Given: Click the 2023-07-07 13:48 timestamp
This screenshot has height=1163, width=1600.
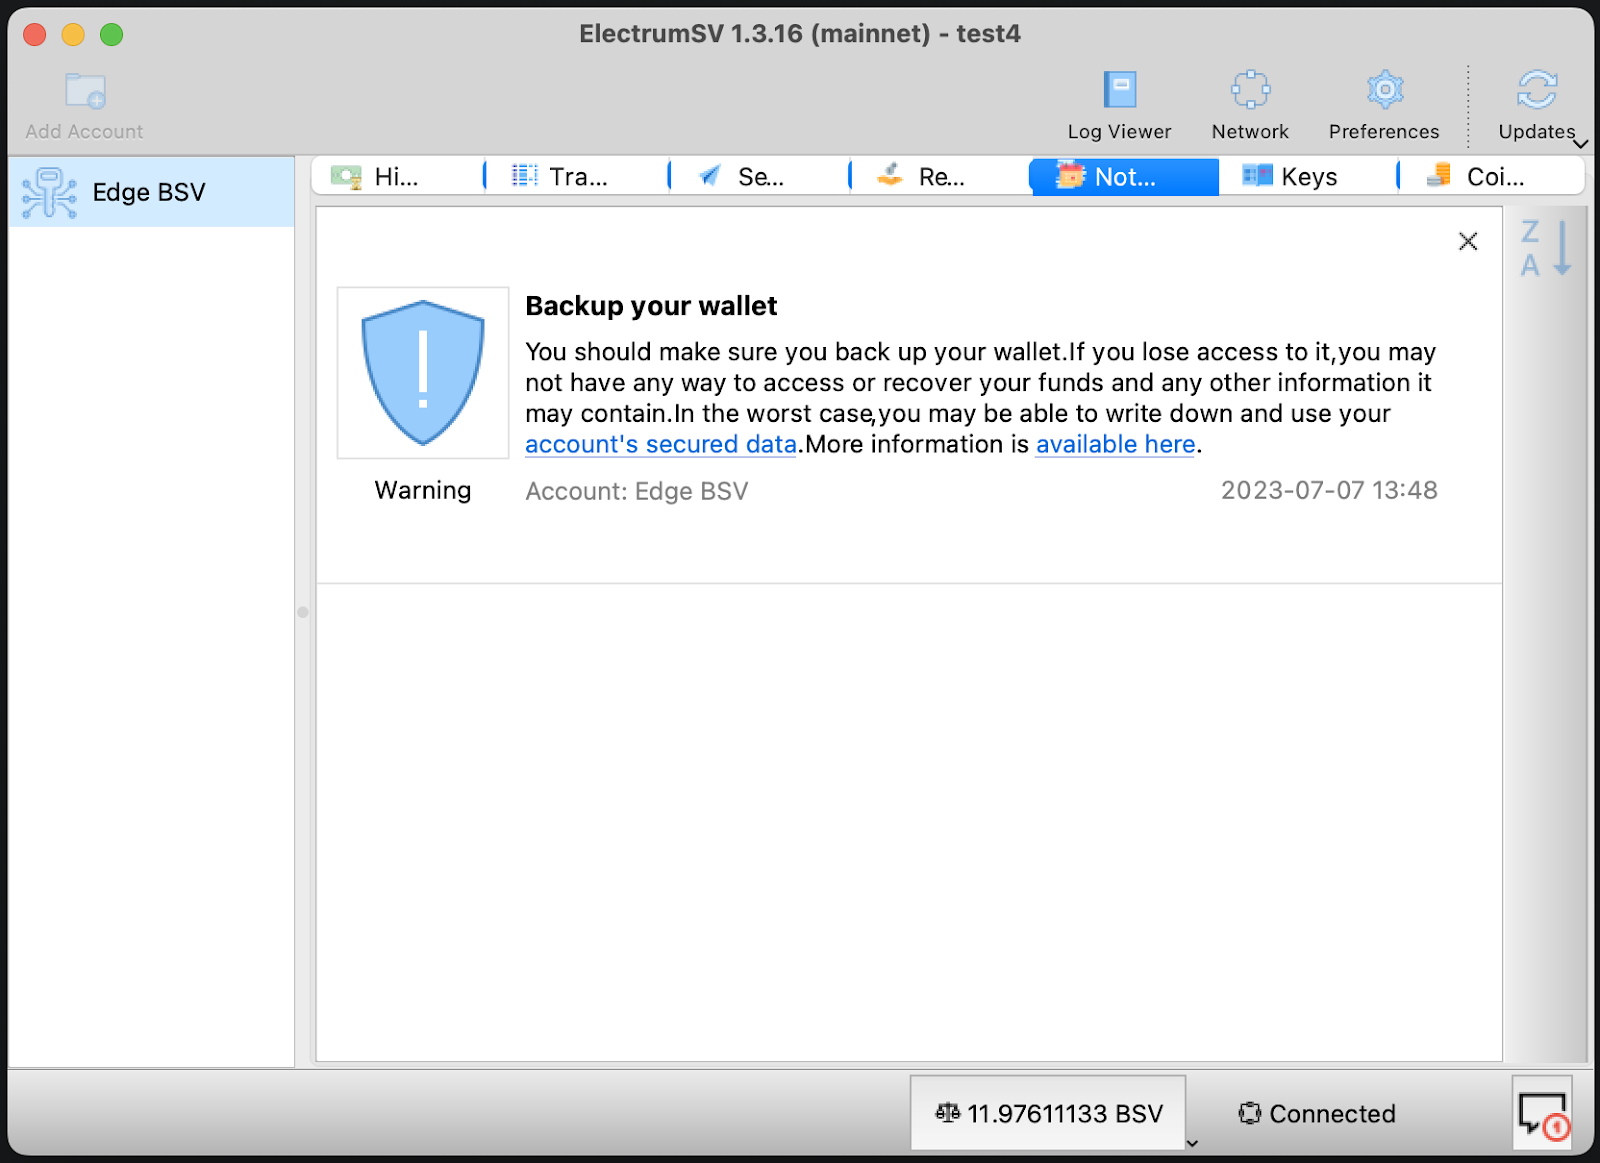Looking at the screenshot, I should pyautogui.click(x=1329, y=490).
